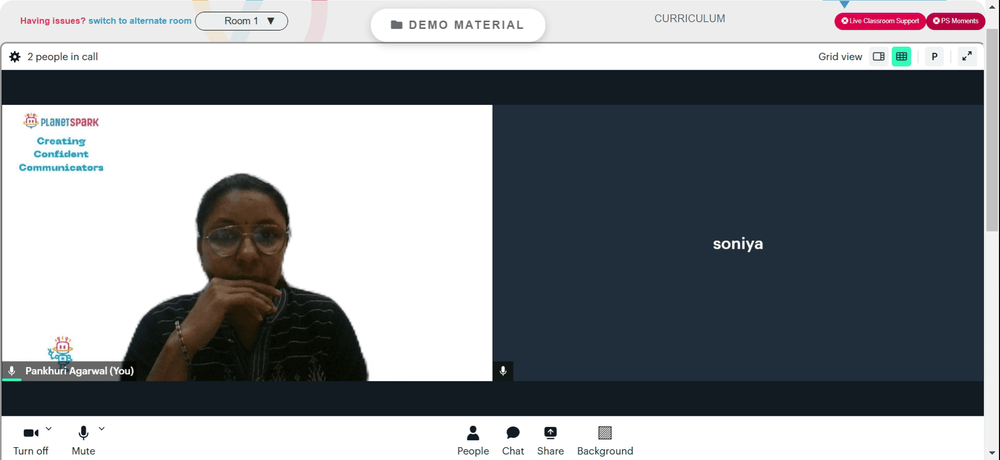Enter fullscreen with the expand arrows icon
This screenshot has width=1000, height=460.
click(x=967, y=56)
